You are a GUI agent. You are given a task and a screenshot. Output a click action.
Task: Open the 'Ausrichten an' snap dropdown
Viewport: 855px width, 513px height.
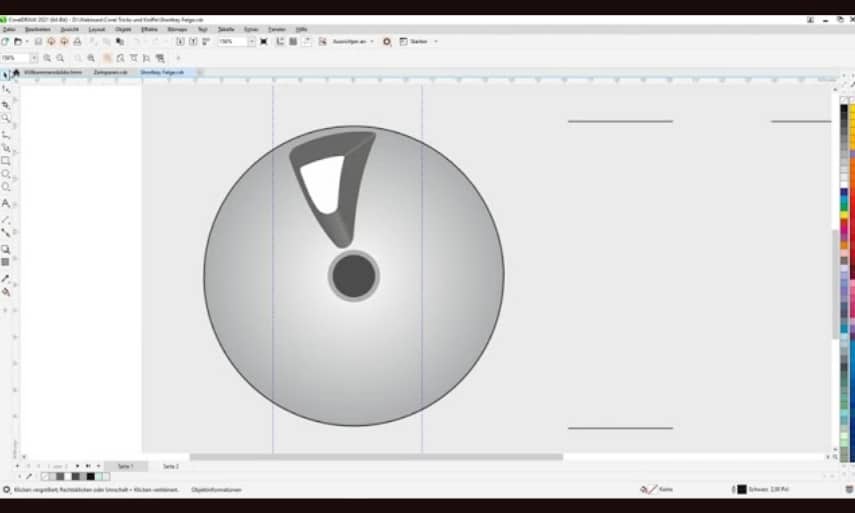coord(353,41)
